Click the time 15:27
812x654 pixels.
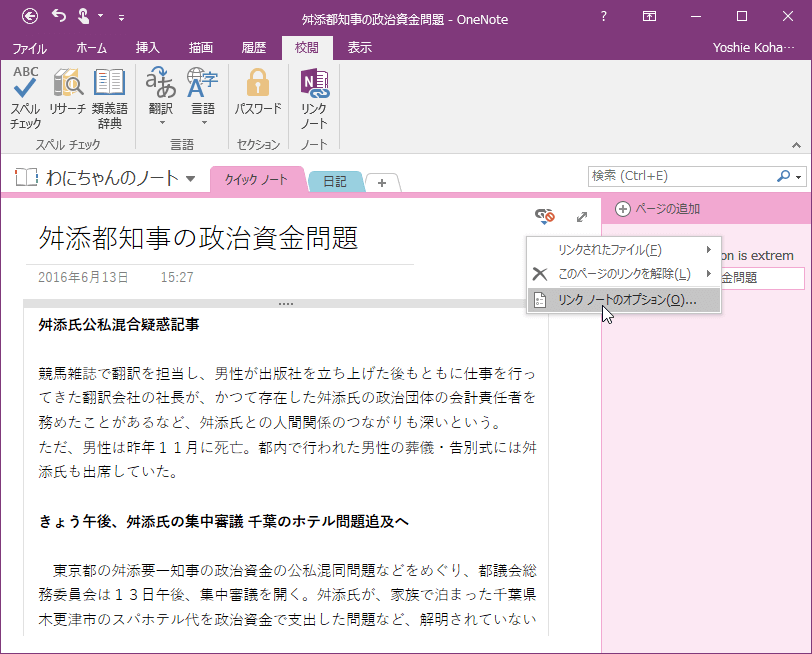pos(177,277)
